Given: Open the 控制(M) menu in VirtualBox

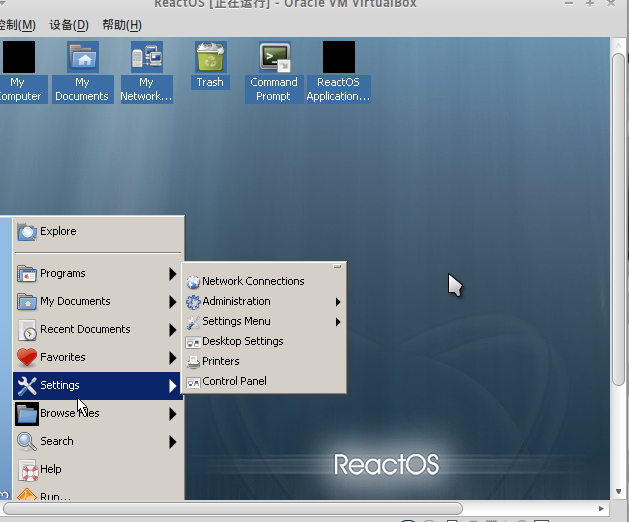Looking at the screenshot, I should [17, 25].
